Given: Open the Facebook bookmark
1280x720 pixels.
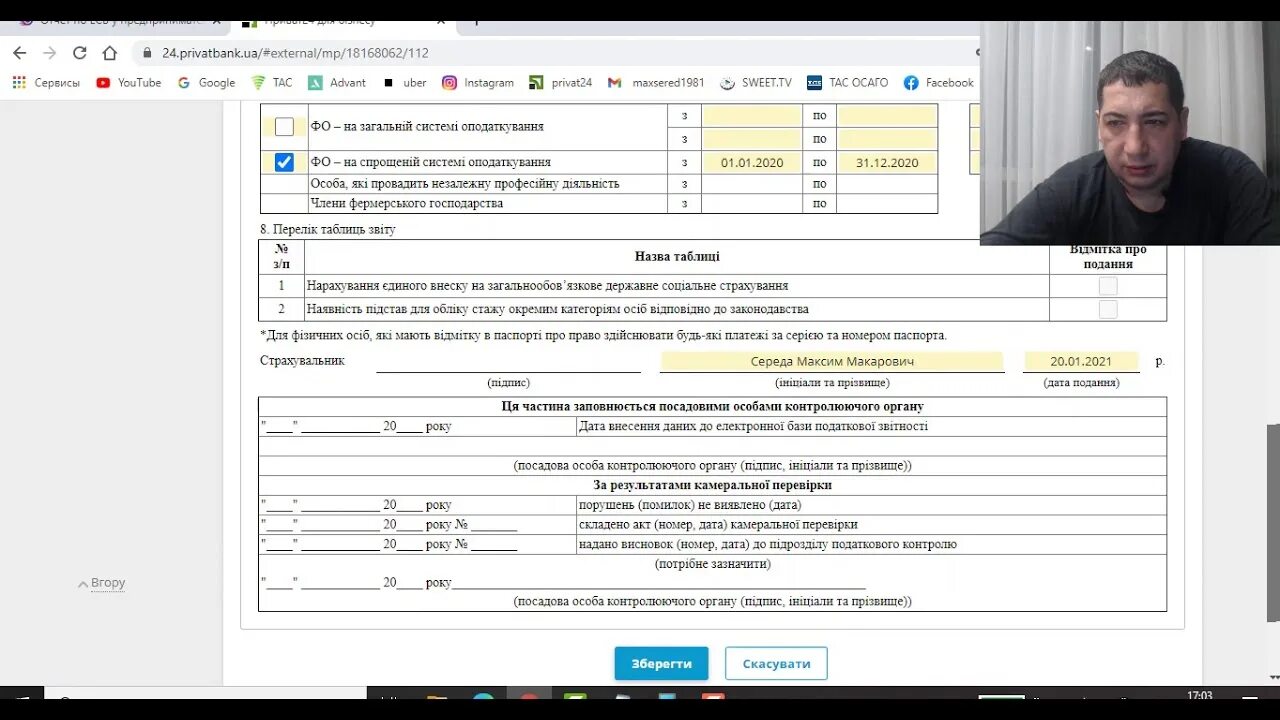Looking at the screenshot, I should tap(938, 83).
